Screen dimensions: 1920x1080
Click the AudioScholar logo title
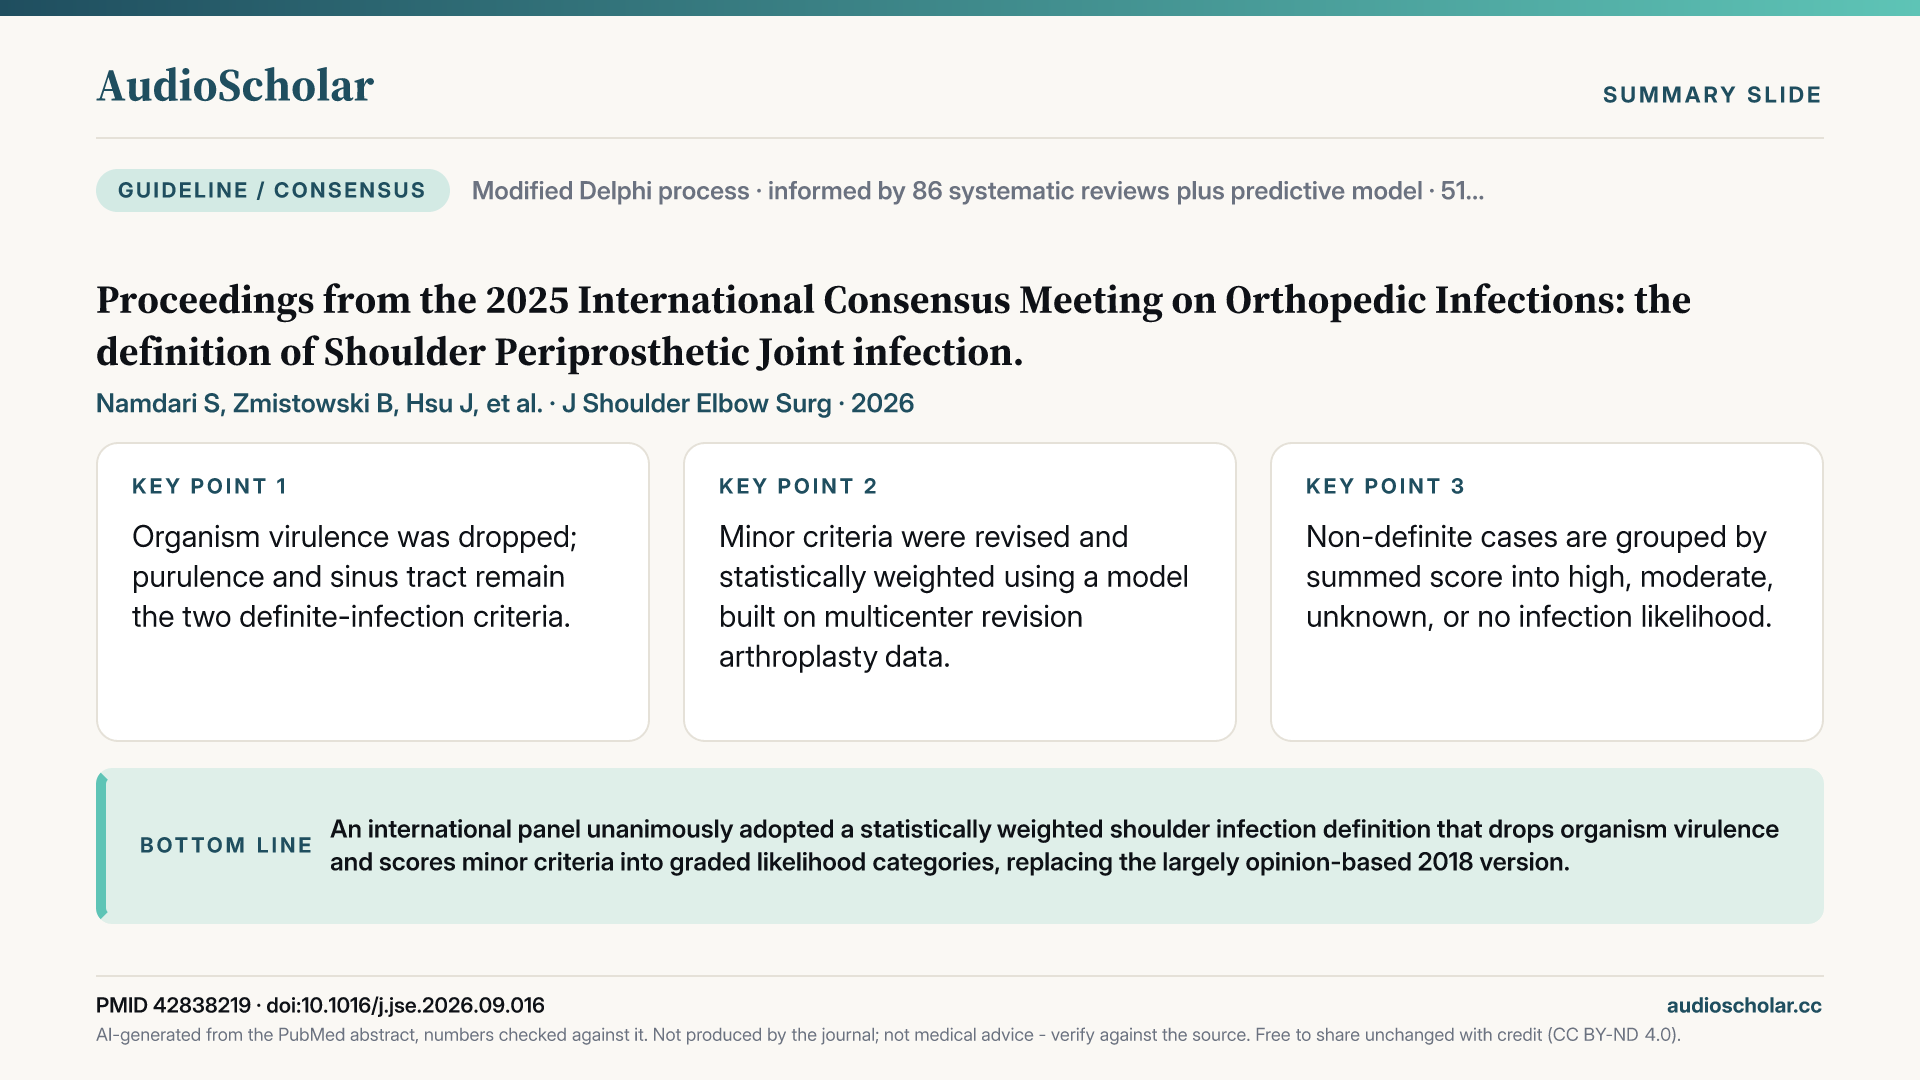coord(235,86)
